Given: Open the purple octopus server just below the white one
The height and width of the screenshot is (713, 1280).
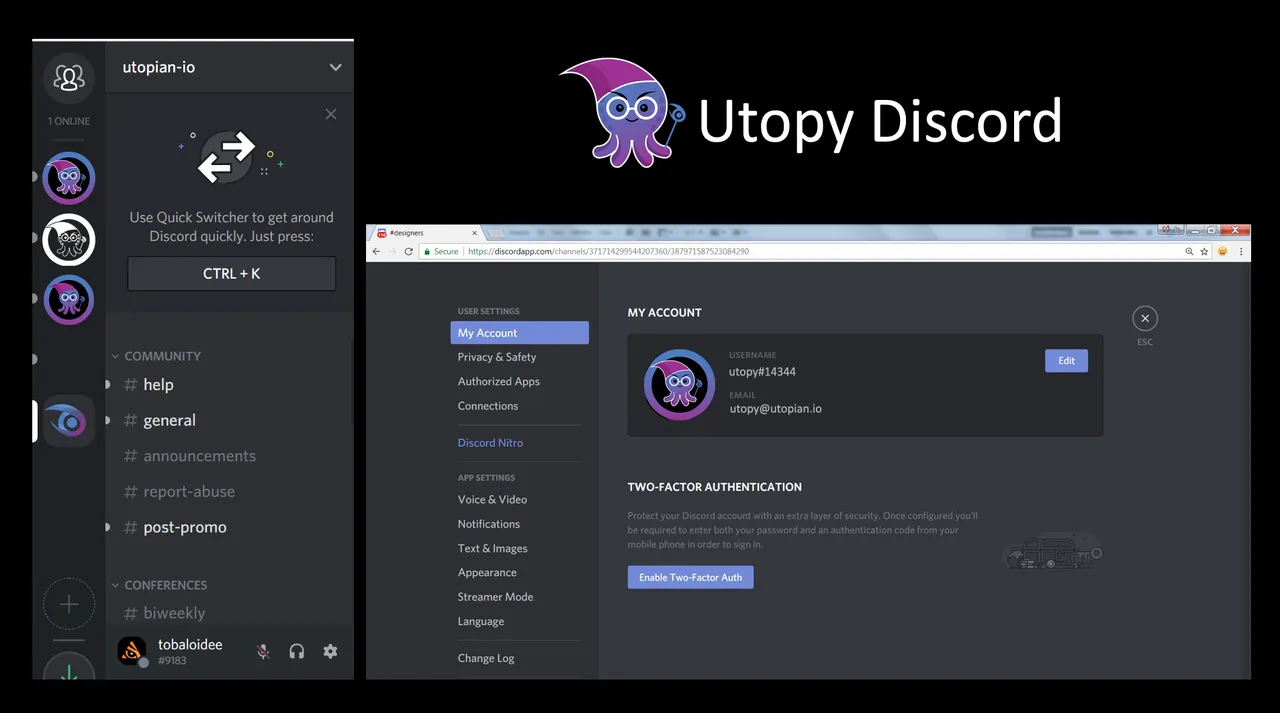Looking at the screenshot, I should pyautogui.click(x=69, y=300).
